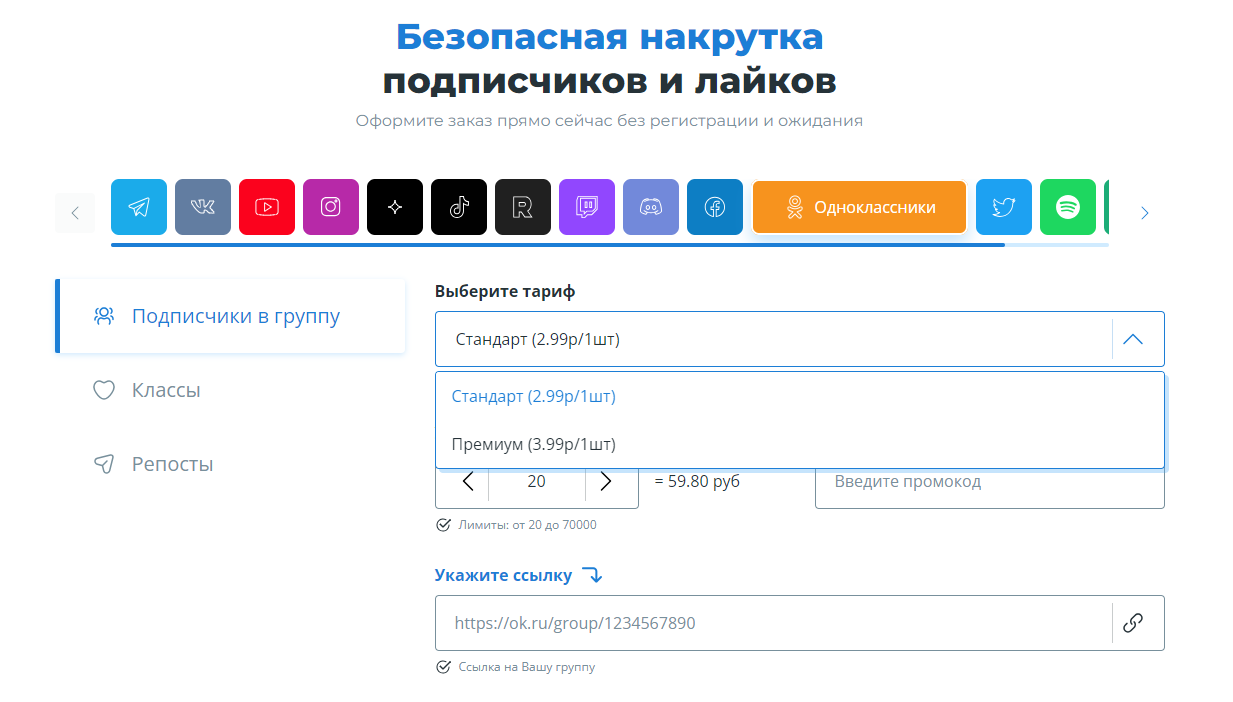Screen dimensions: 1233x702
Task: Select the black sparkle star service icon
Action: [395, 207]
